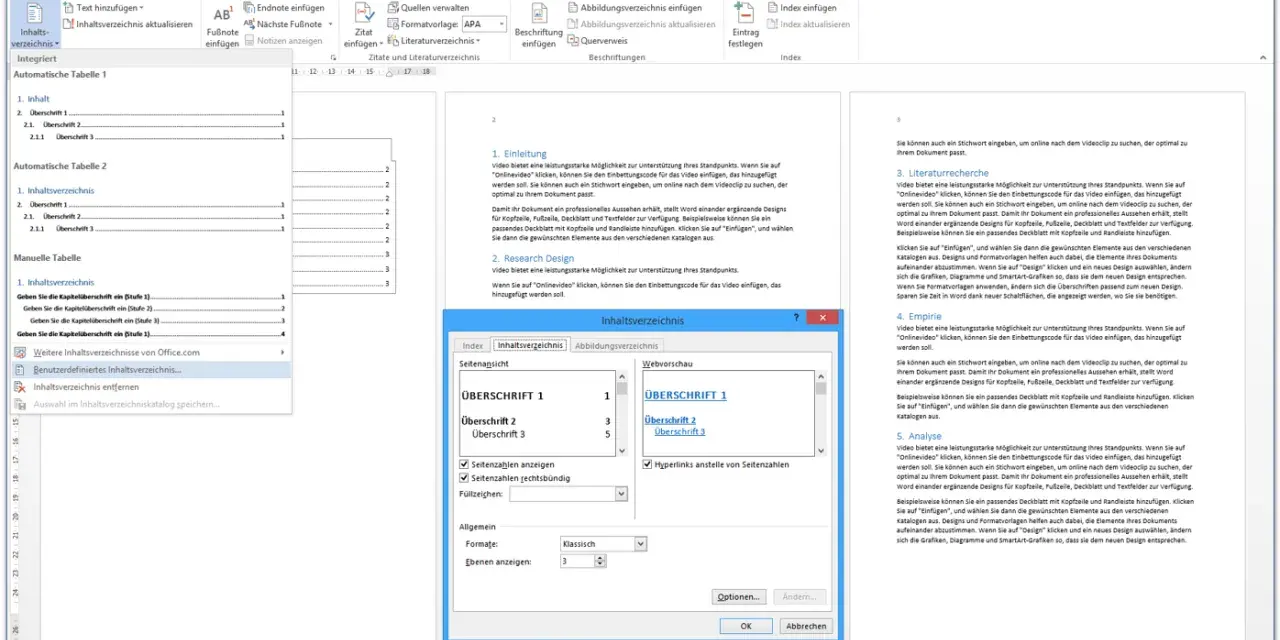Click the Notizen anzeigen icon
This screenshot has width=1280, height=640.
coord(249,41)
